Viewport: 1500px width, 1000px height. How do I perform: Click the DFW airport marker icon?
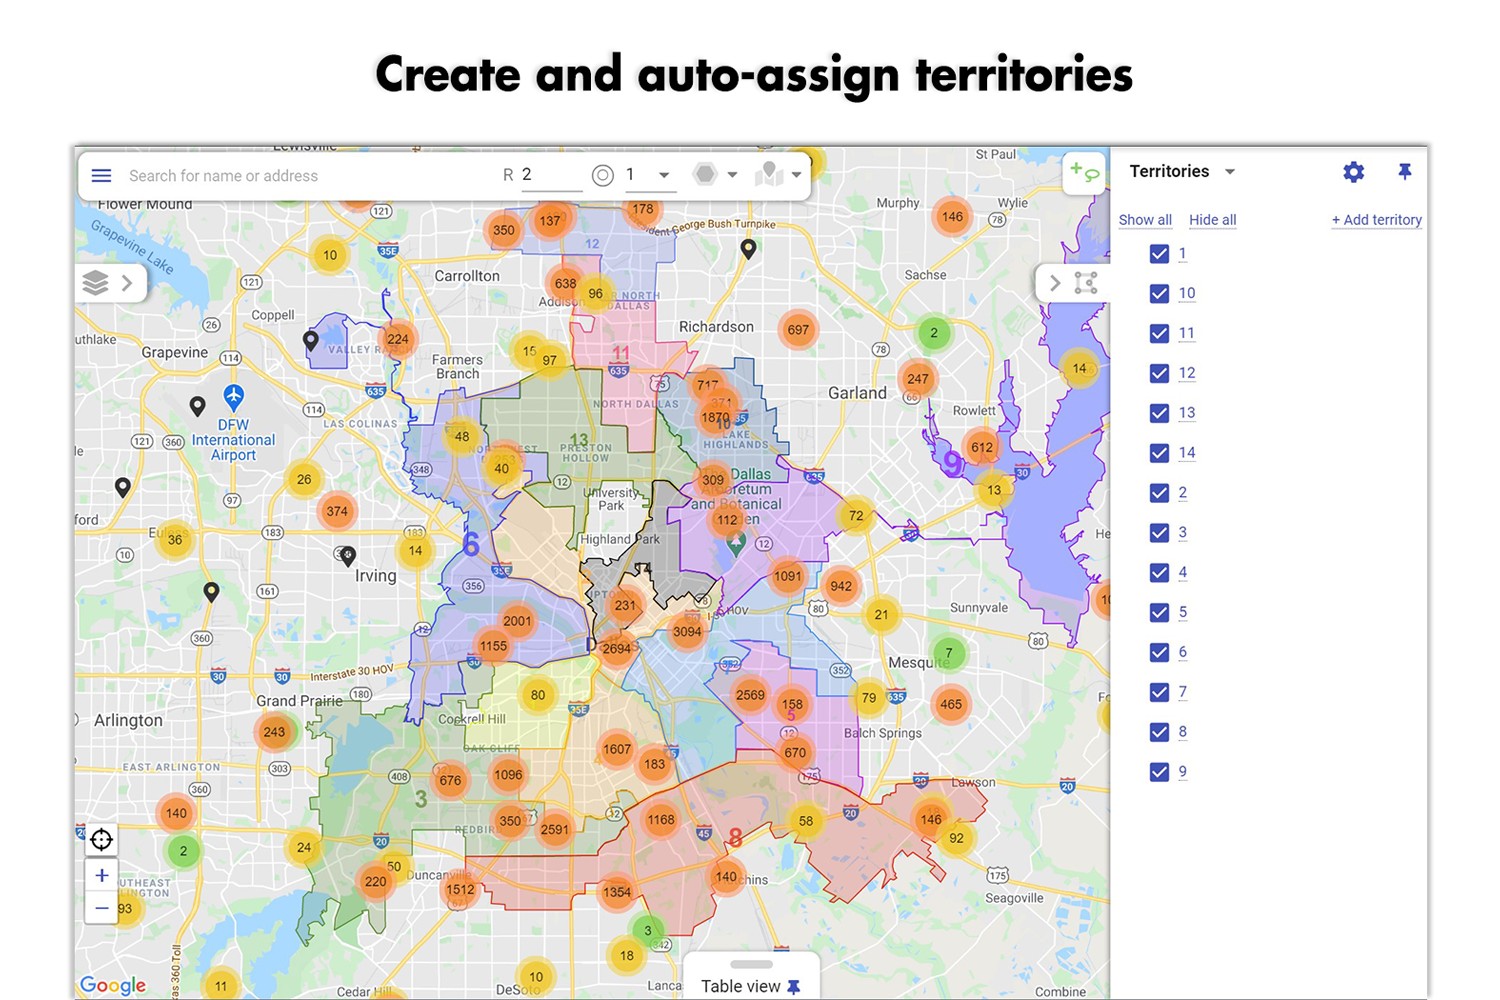coord(233,397)
